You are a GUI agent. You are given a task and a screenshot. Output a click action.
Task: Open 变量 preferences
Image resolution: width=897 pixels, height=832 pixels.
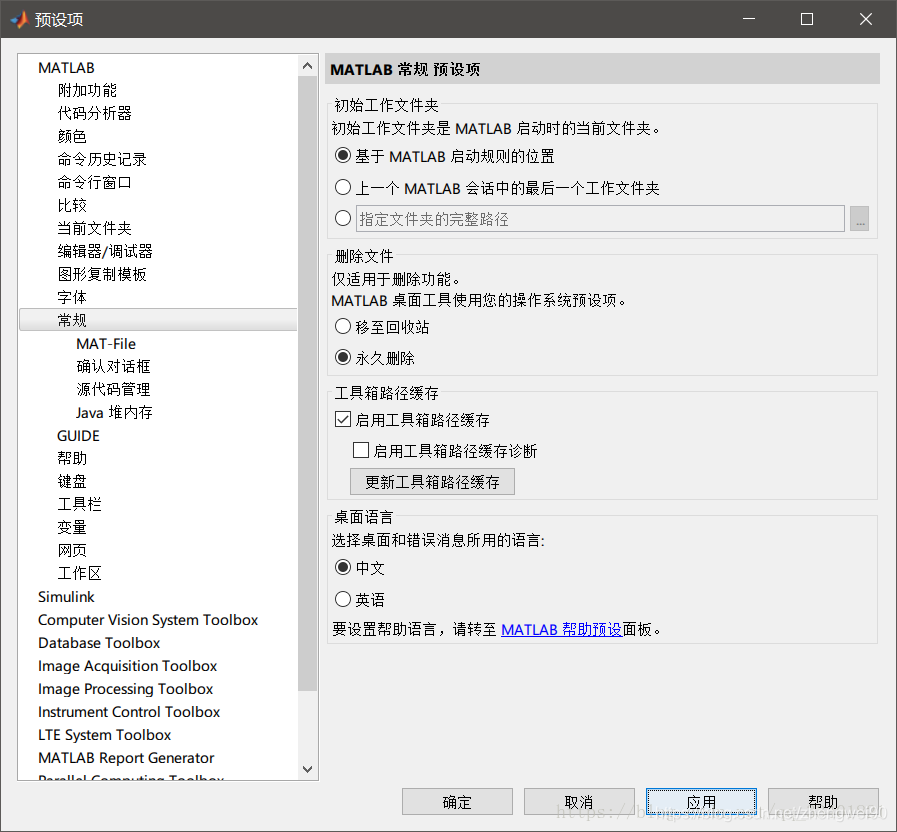click(x=72, y=527)
